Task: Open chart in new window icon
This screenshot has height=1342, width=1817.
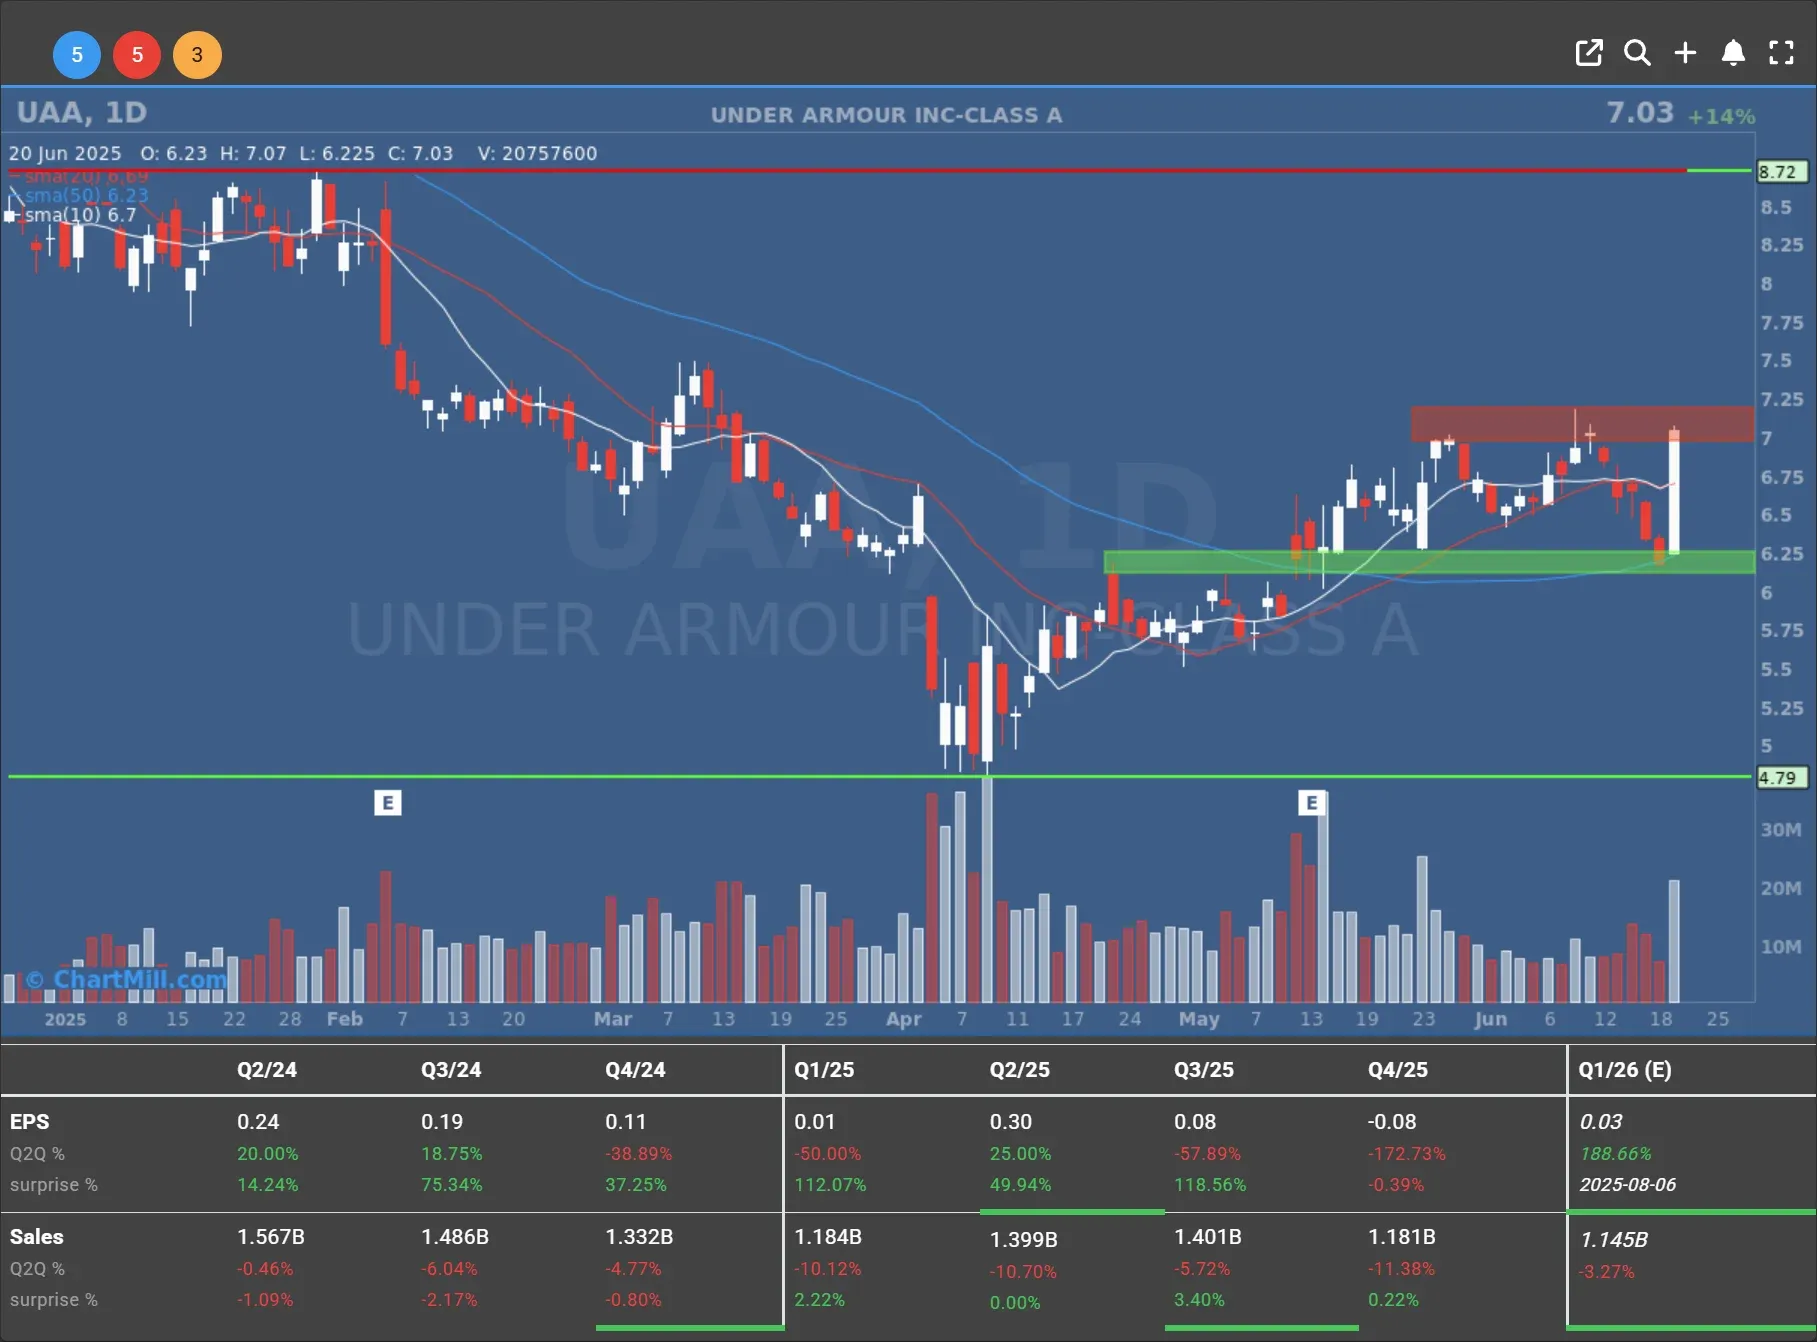Action: [x=1589, y=53]
